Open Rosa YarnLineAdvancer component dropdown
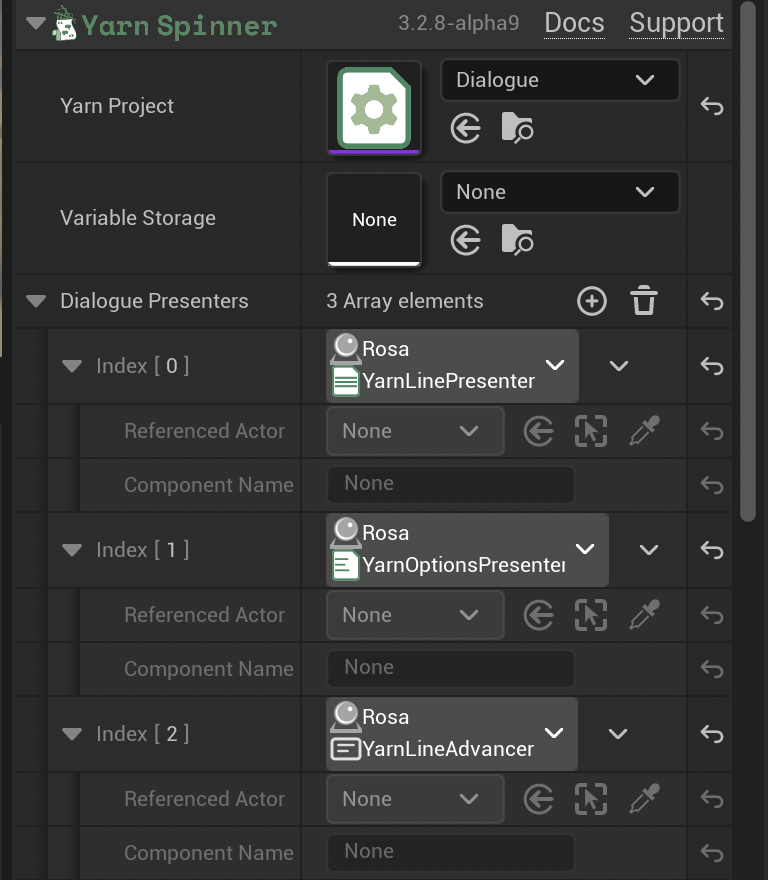Viewport: 768px width, 880px height. click(x=451, y=734)
